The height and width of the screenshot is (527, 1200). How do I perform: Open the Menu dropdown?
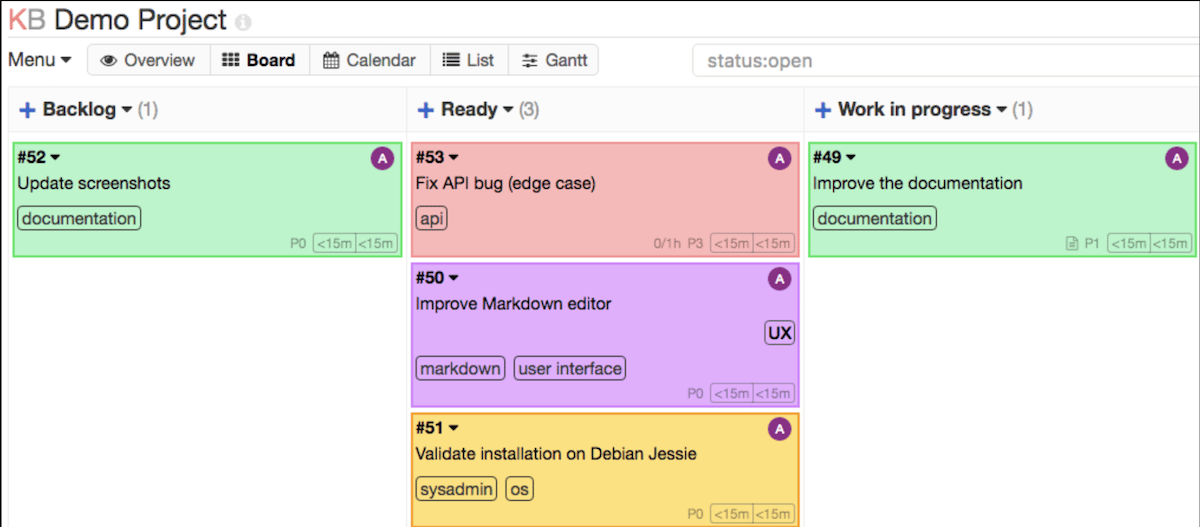40,60
